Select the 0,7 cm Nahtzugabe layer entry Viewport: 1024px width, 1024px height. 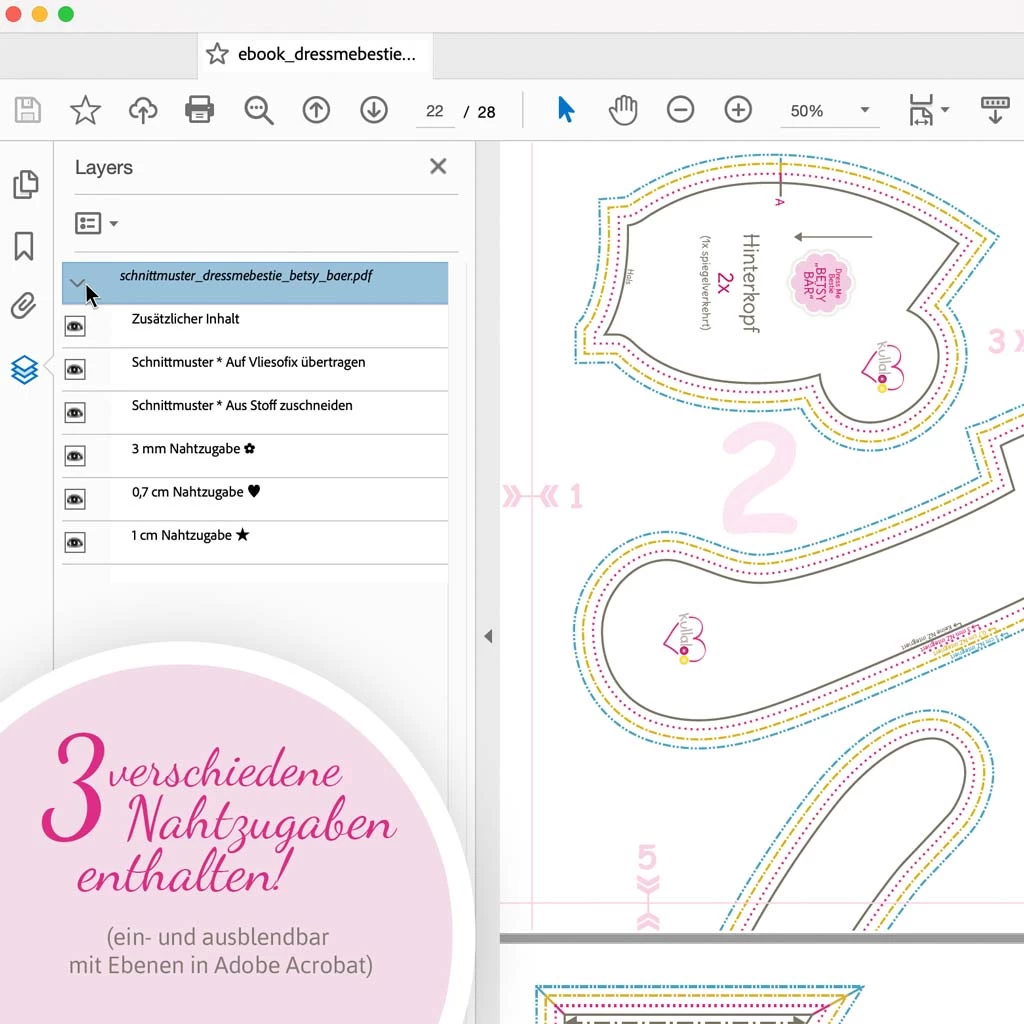pyautogui.click(x=187, y=492)
